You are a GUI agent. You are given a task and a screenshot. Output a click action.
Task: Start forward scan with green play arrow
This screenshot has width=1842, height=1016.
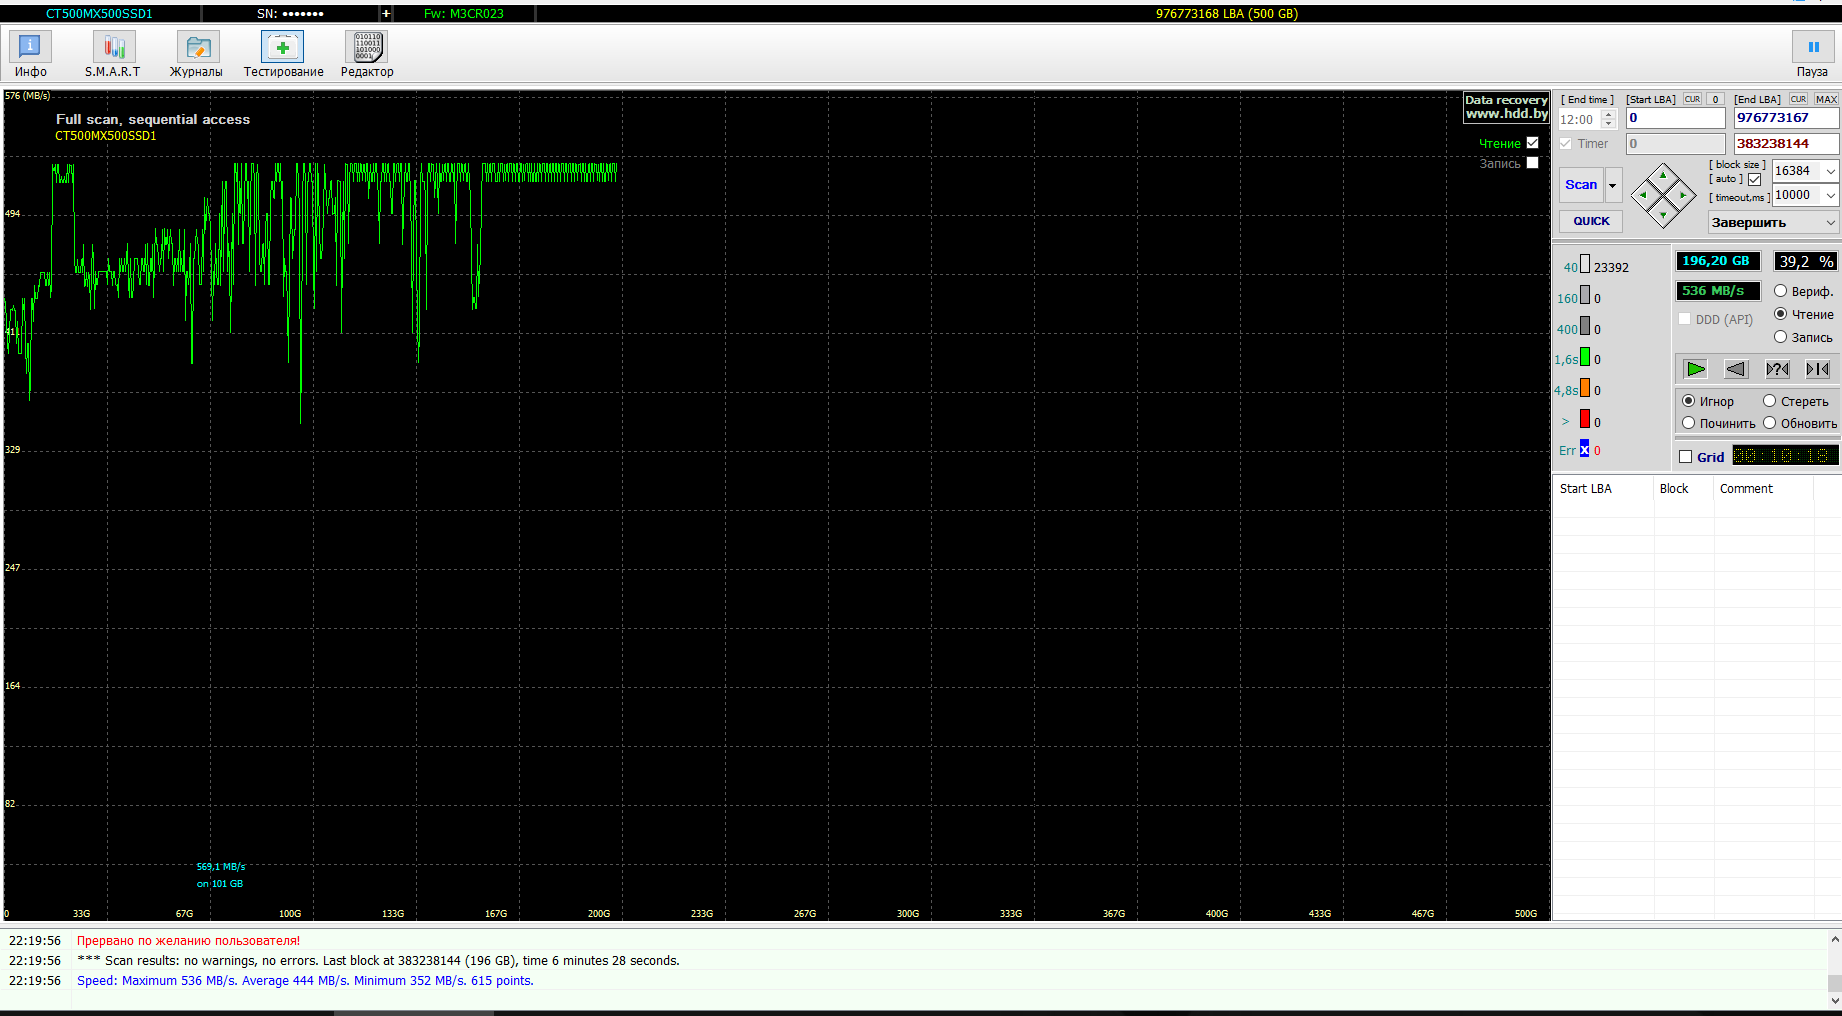pyautogui.click(x=1696, y=369)
